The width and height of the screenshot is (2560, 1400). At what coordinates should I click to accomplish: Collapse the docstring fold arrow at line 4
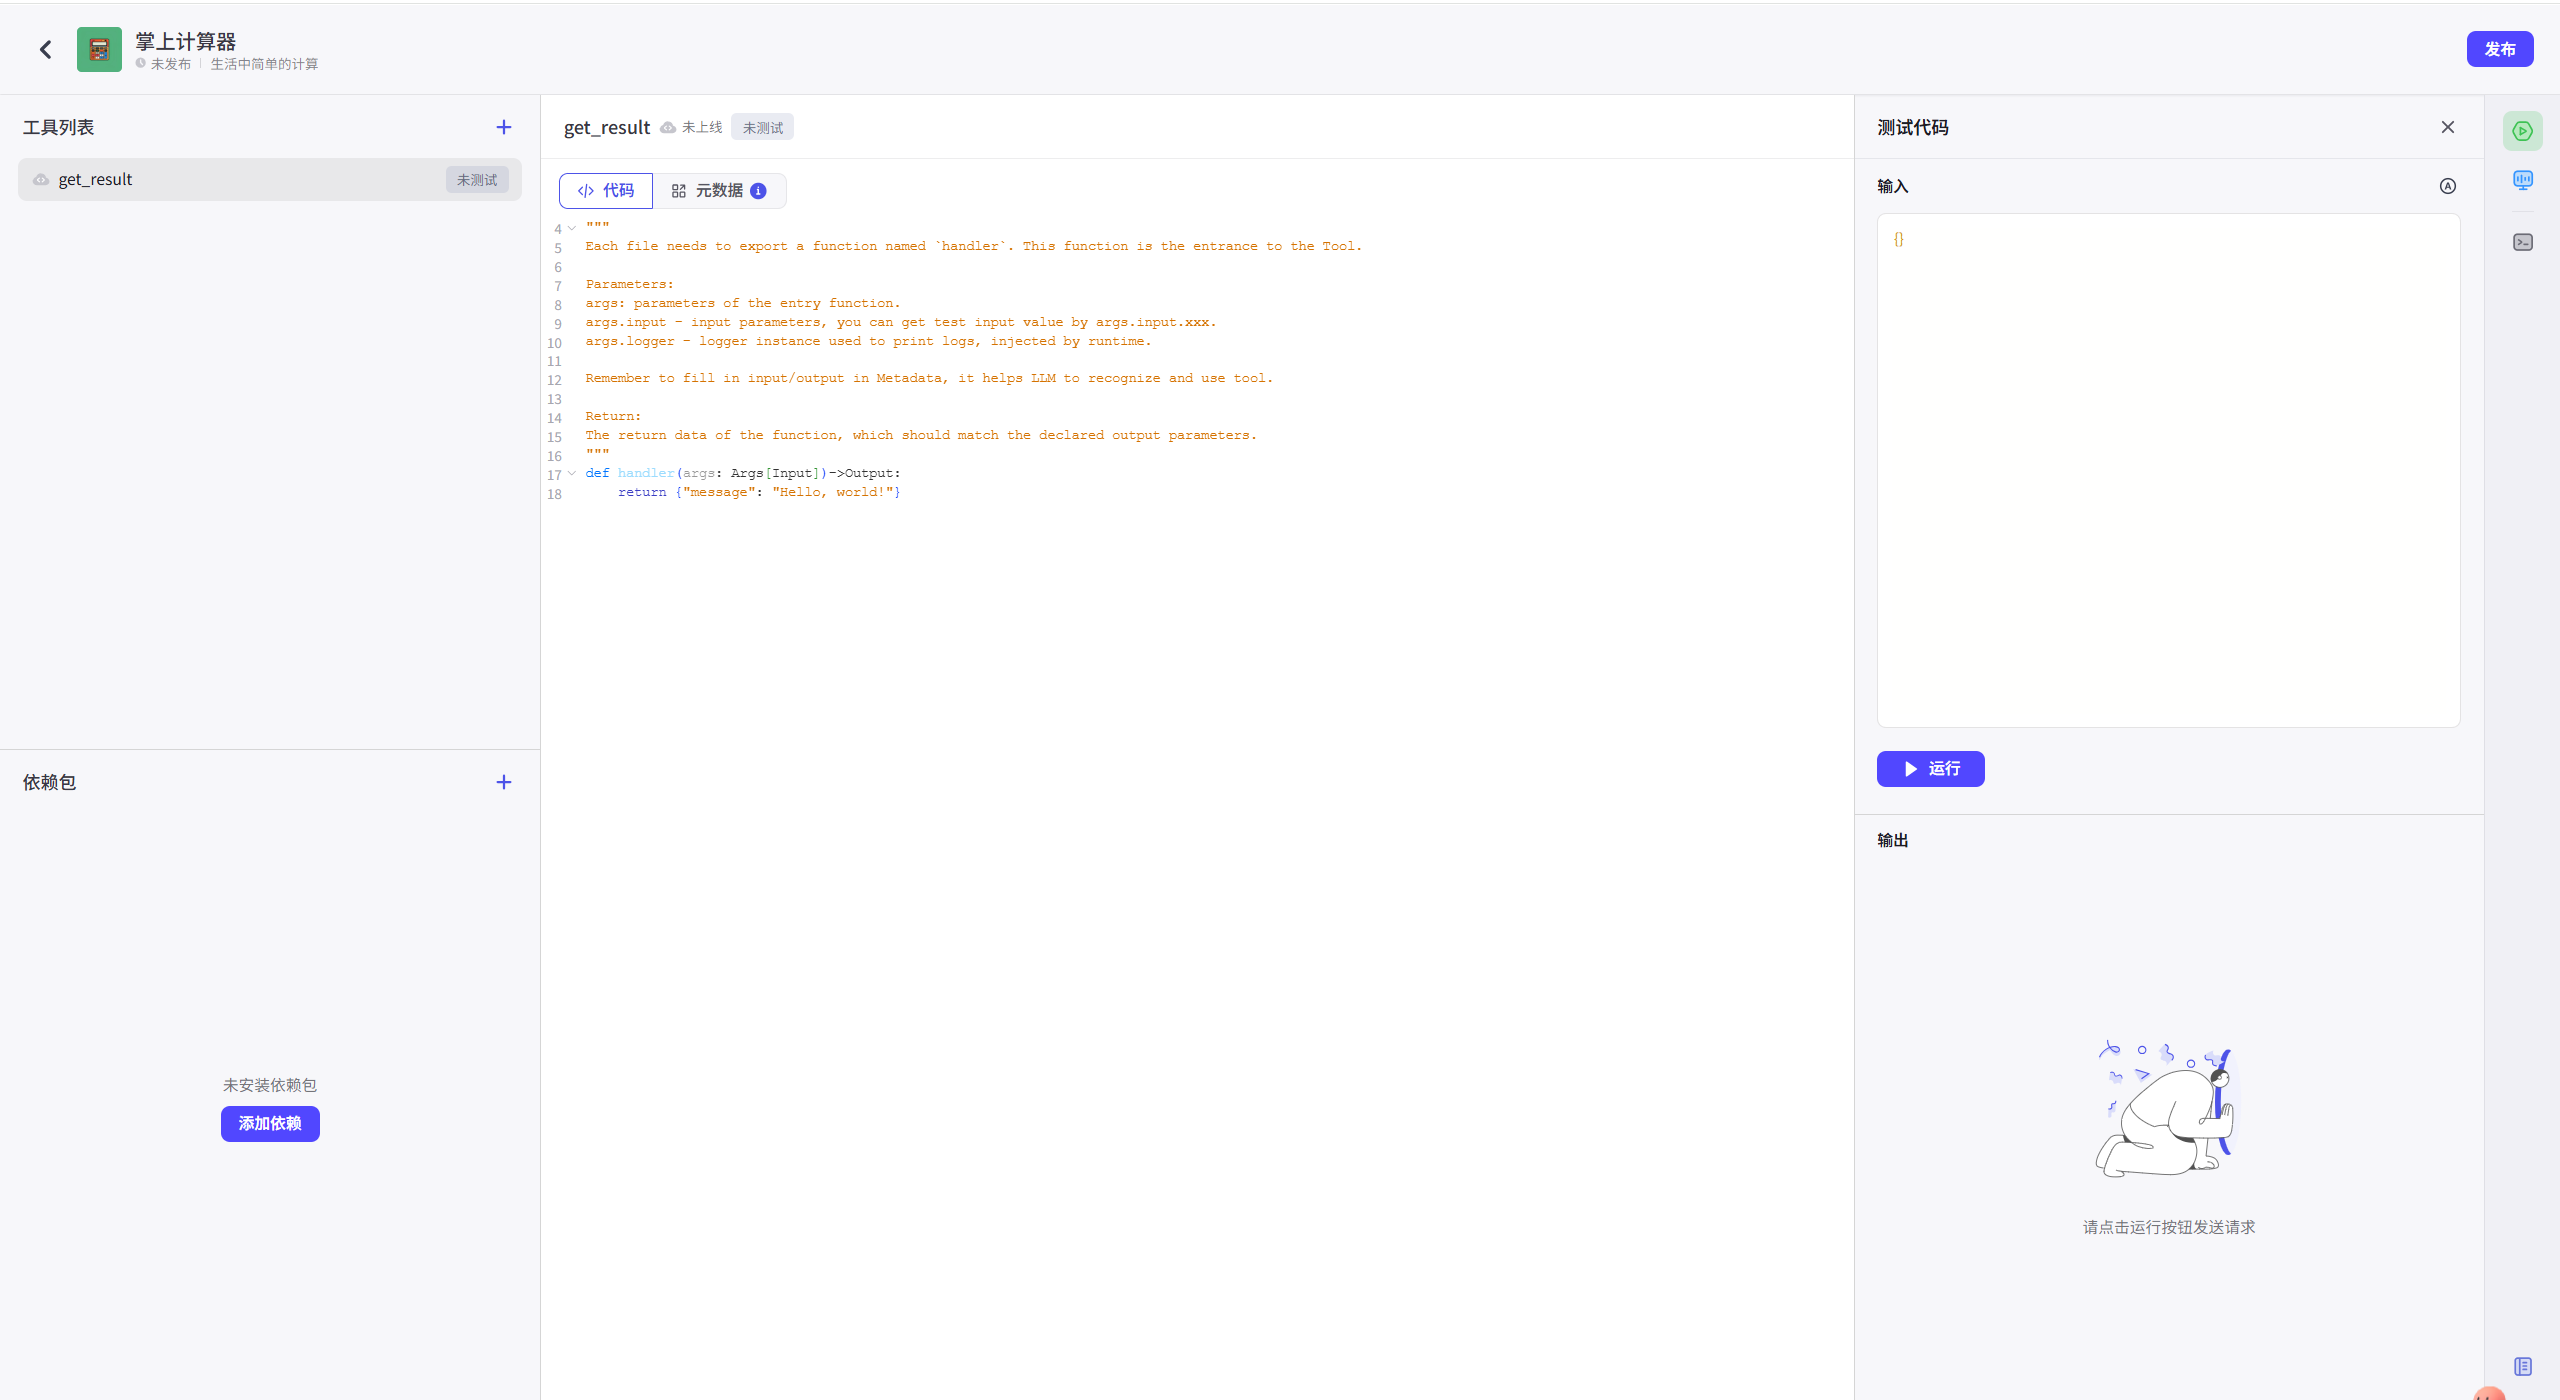(572, 228)
